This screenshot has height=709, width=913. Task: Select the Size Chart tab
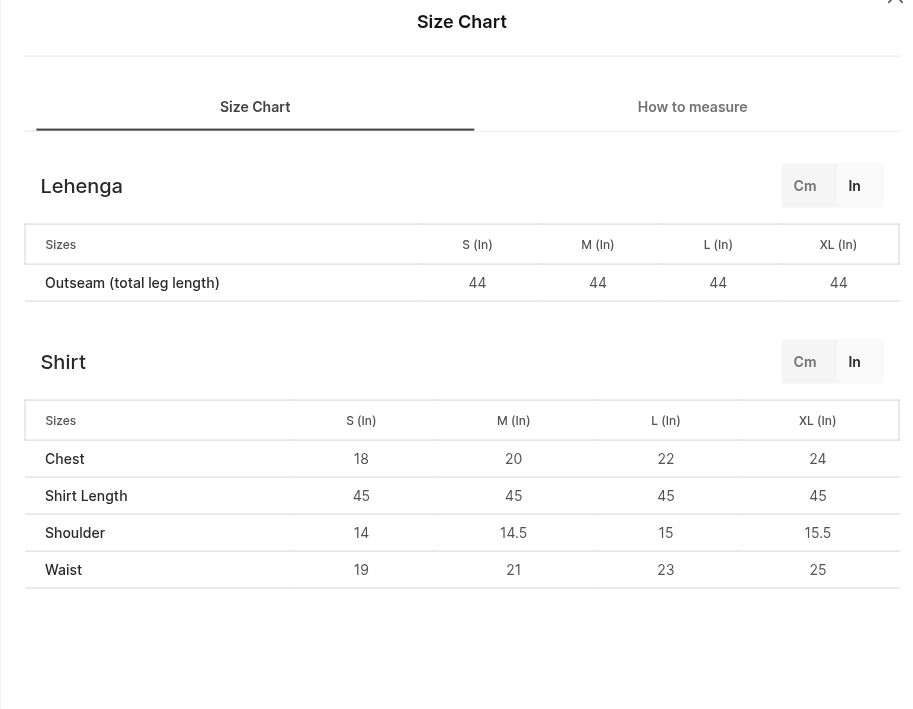[x=255, y=107]
